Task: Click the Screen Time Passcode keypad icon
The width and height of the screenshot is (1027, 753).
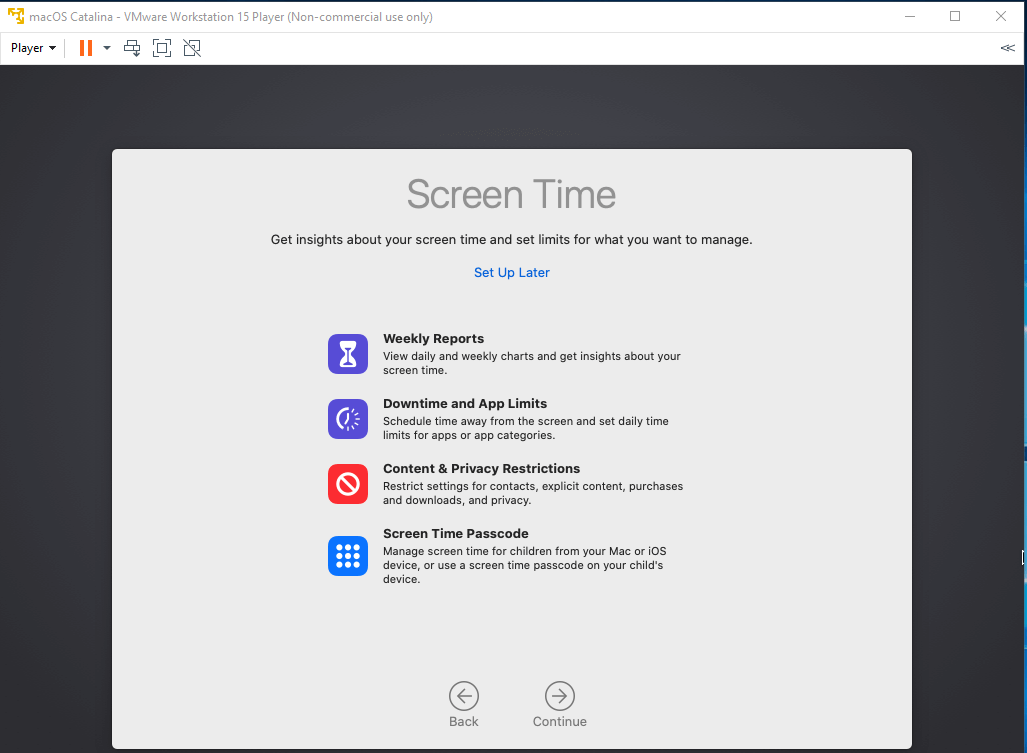Action: coord(348,556)
